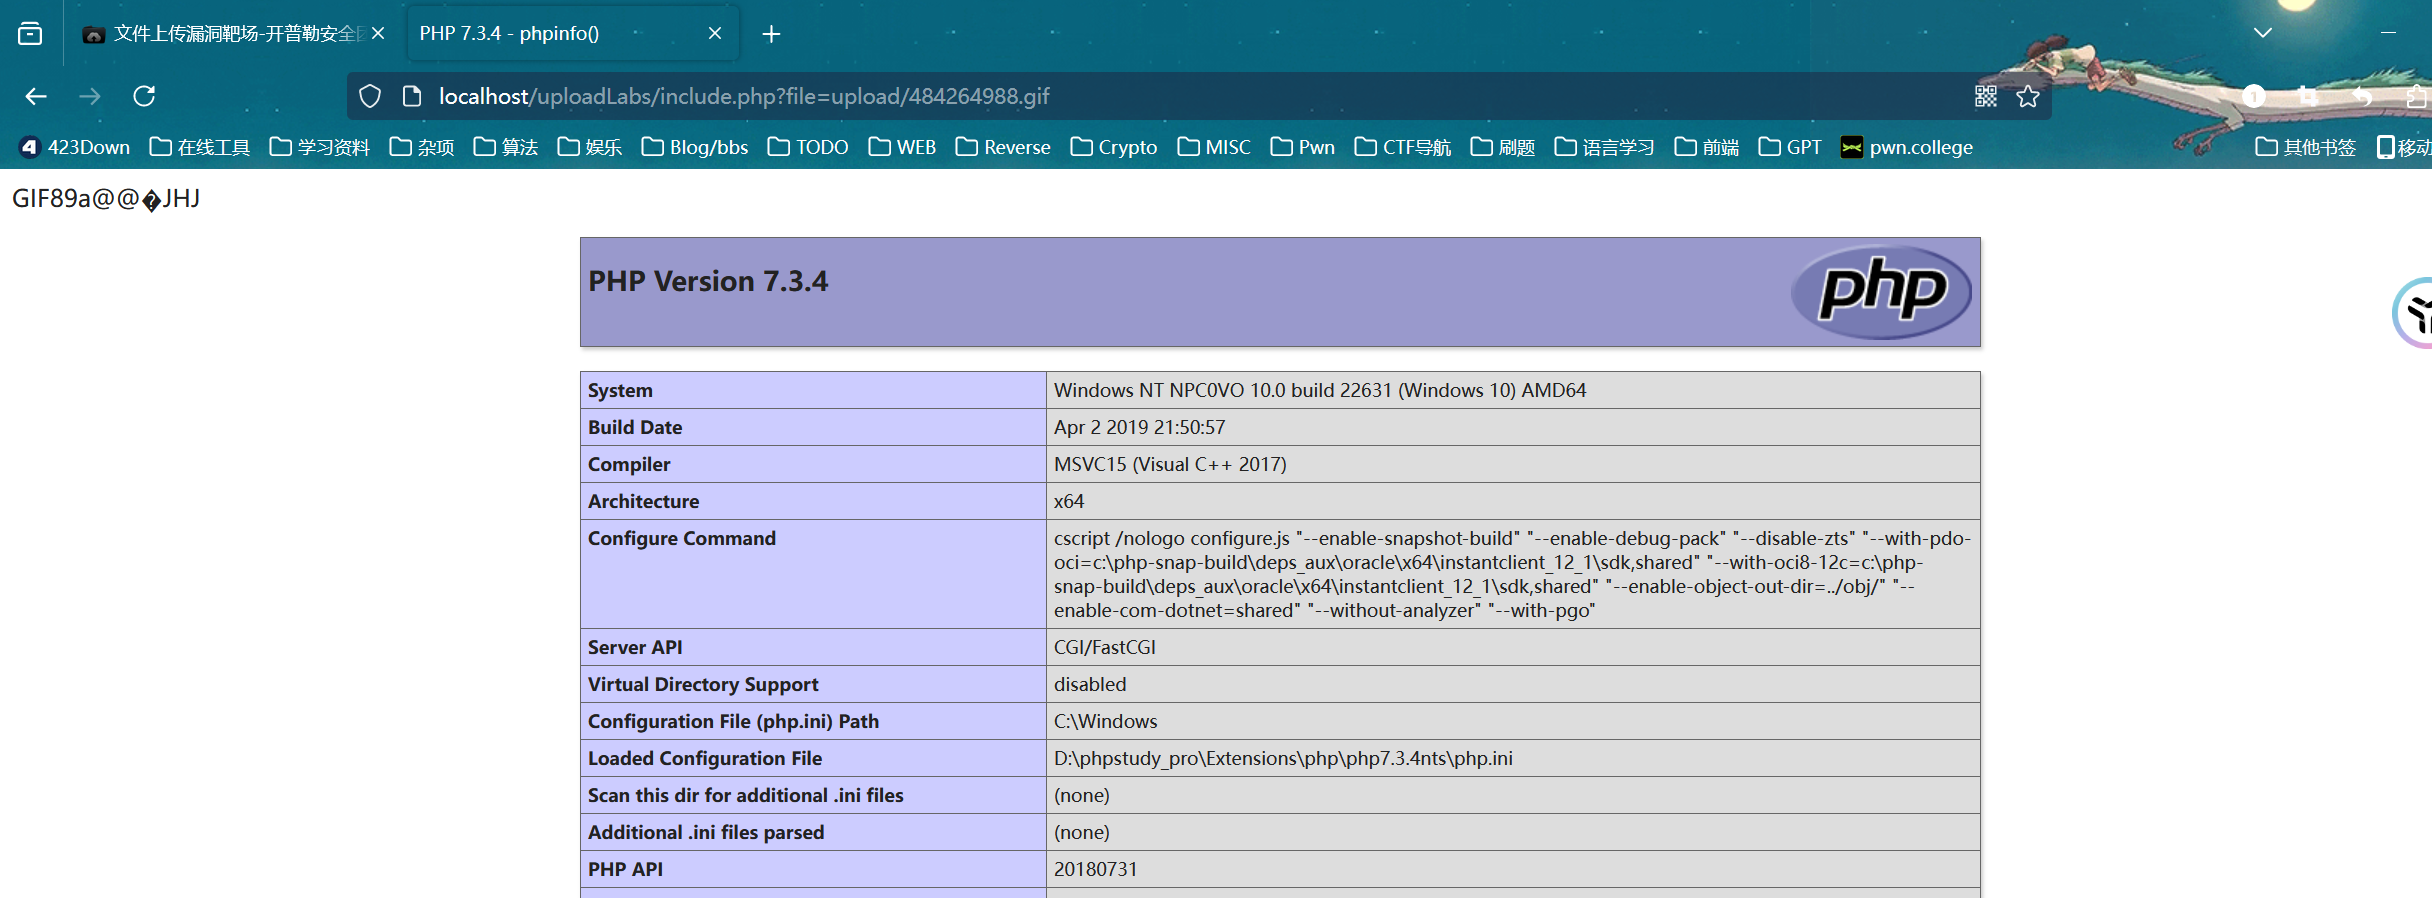Click the PHP logo image
2432x898 pixels.
[1881, 291]
